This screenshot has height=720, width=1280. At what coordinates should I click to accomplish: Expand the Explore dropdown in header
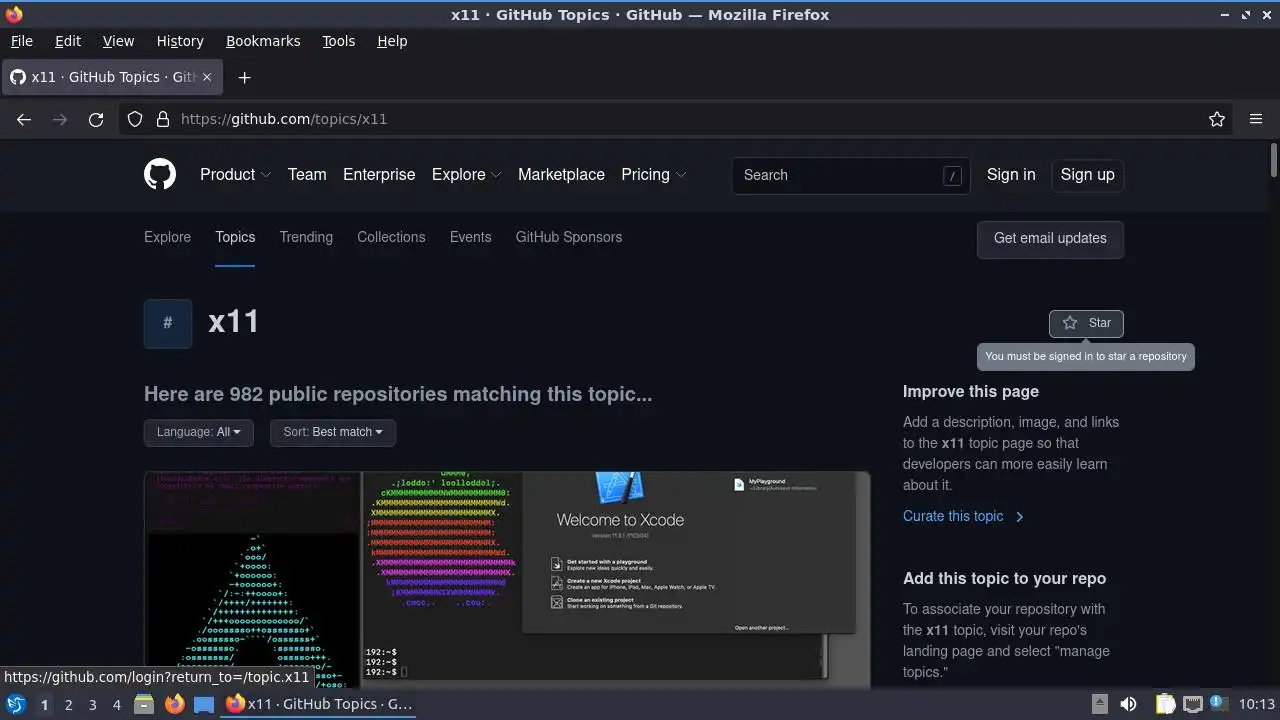[466, 174]
